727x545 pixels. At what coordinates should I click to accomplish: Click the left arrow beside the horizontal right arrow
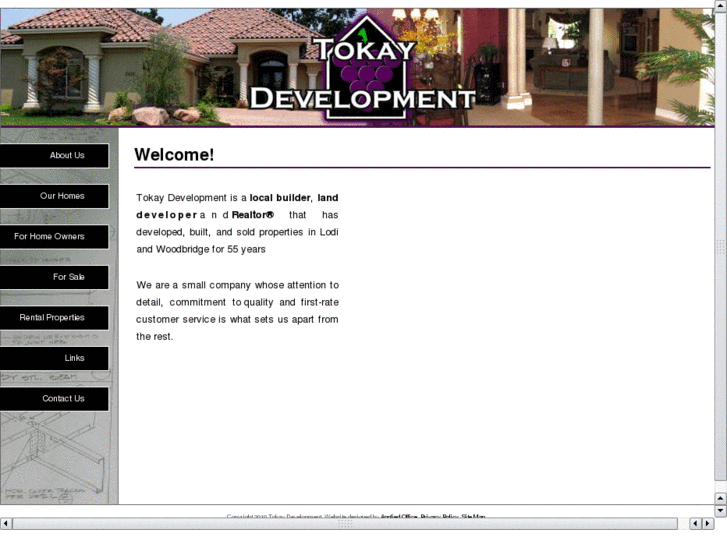(695, 524)
